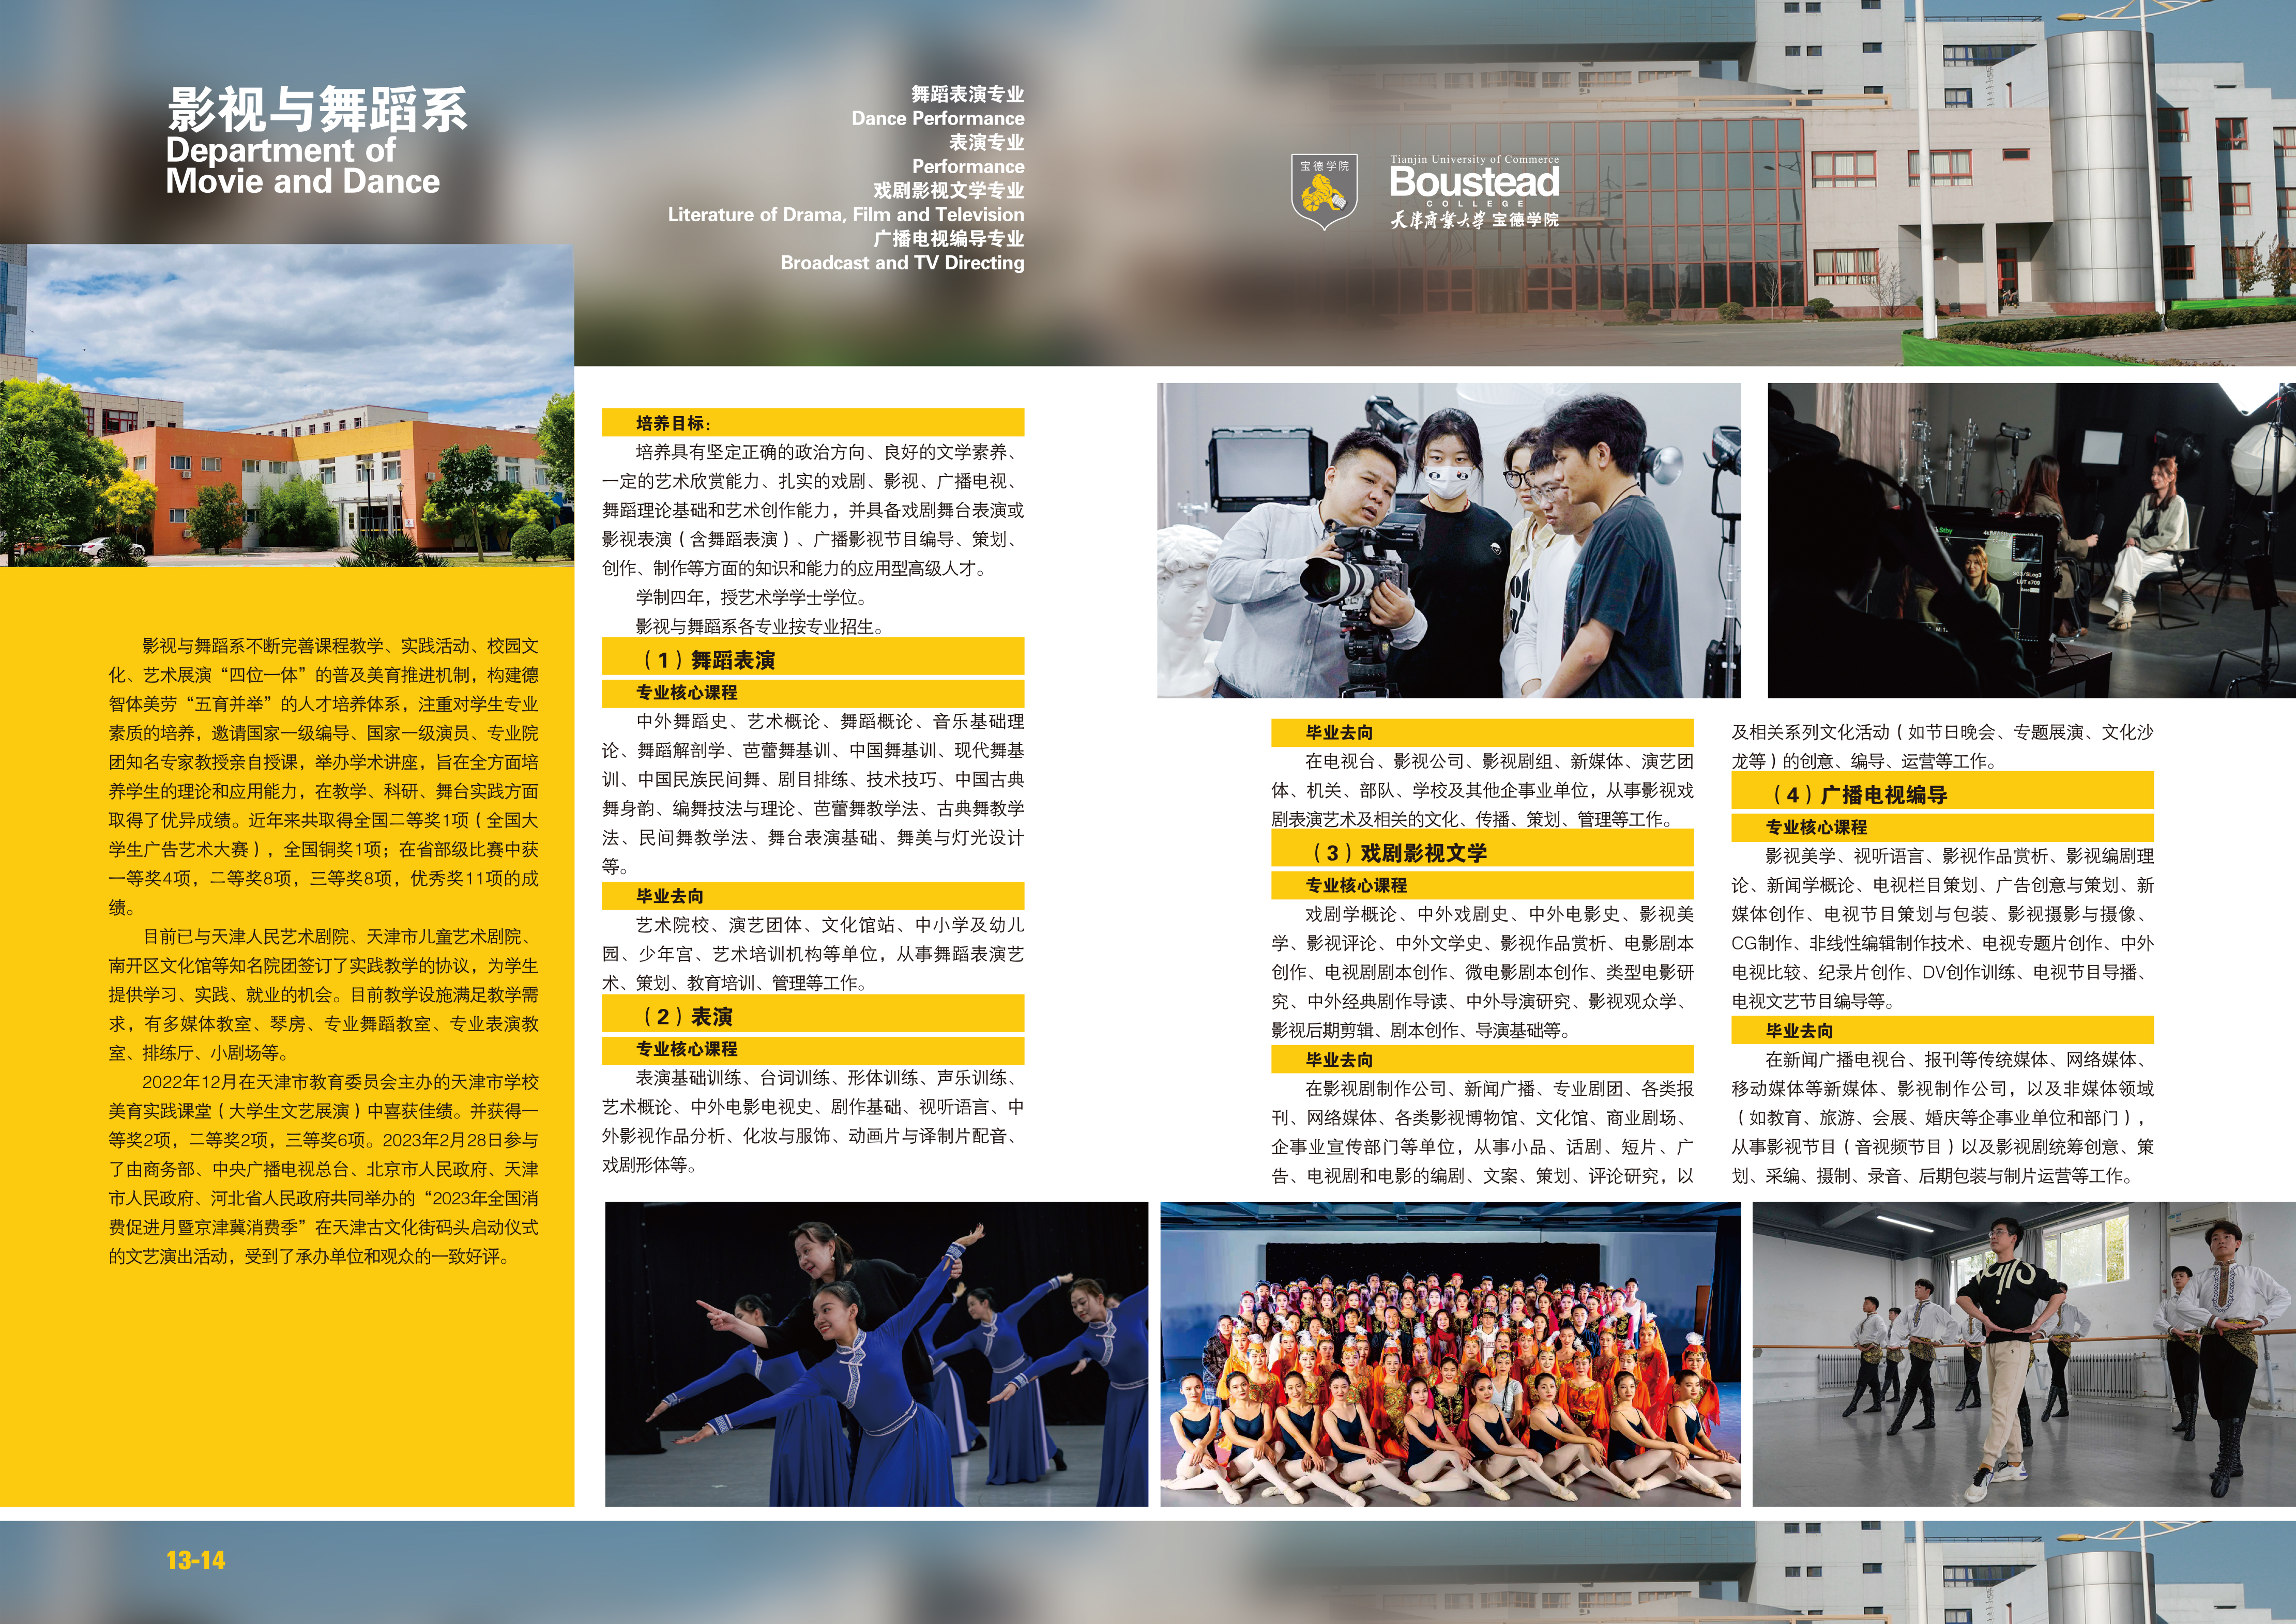Screen dimensions: 2296x1624
Task: Click the 广播电视编导专业 header line
Action: pos(948,238)
